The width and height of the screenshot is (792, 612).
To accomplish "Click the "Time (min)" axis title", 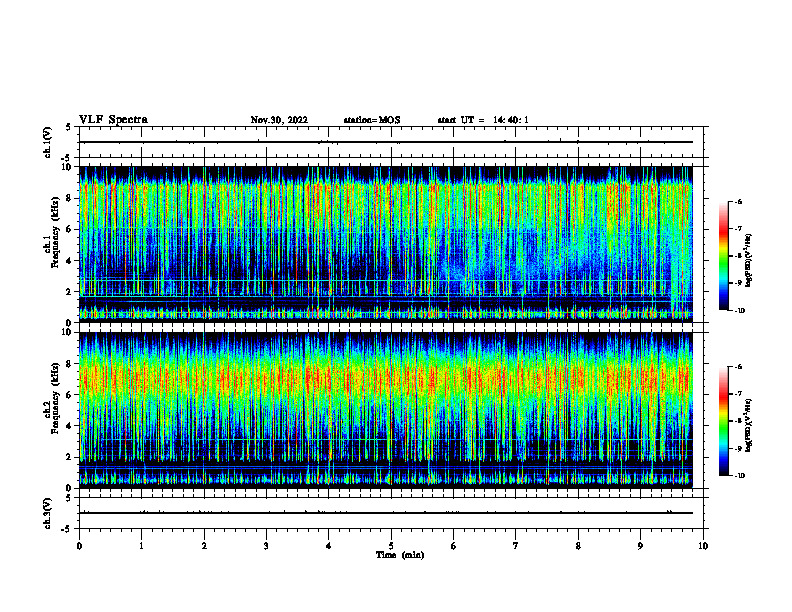I will [x=400, y=555].
